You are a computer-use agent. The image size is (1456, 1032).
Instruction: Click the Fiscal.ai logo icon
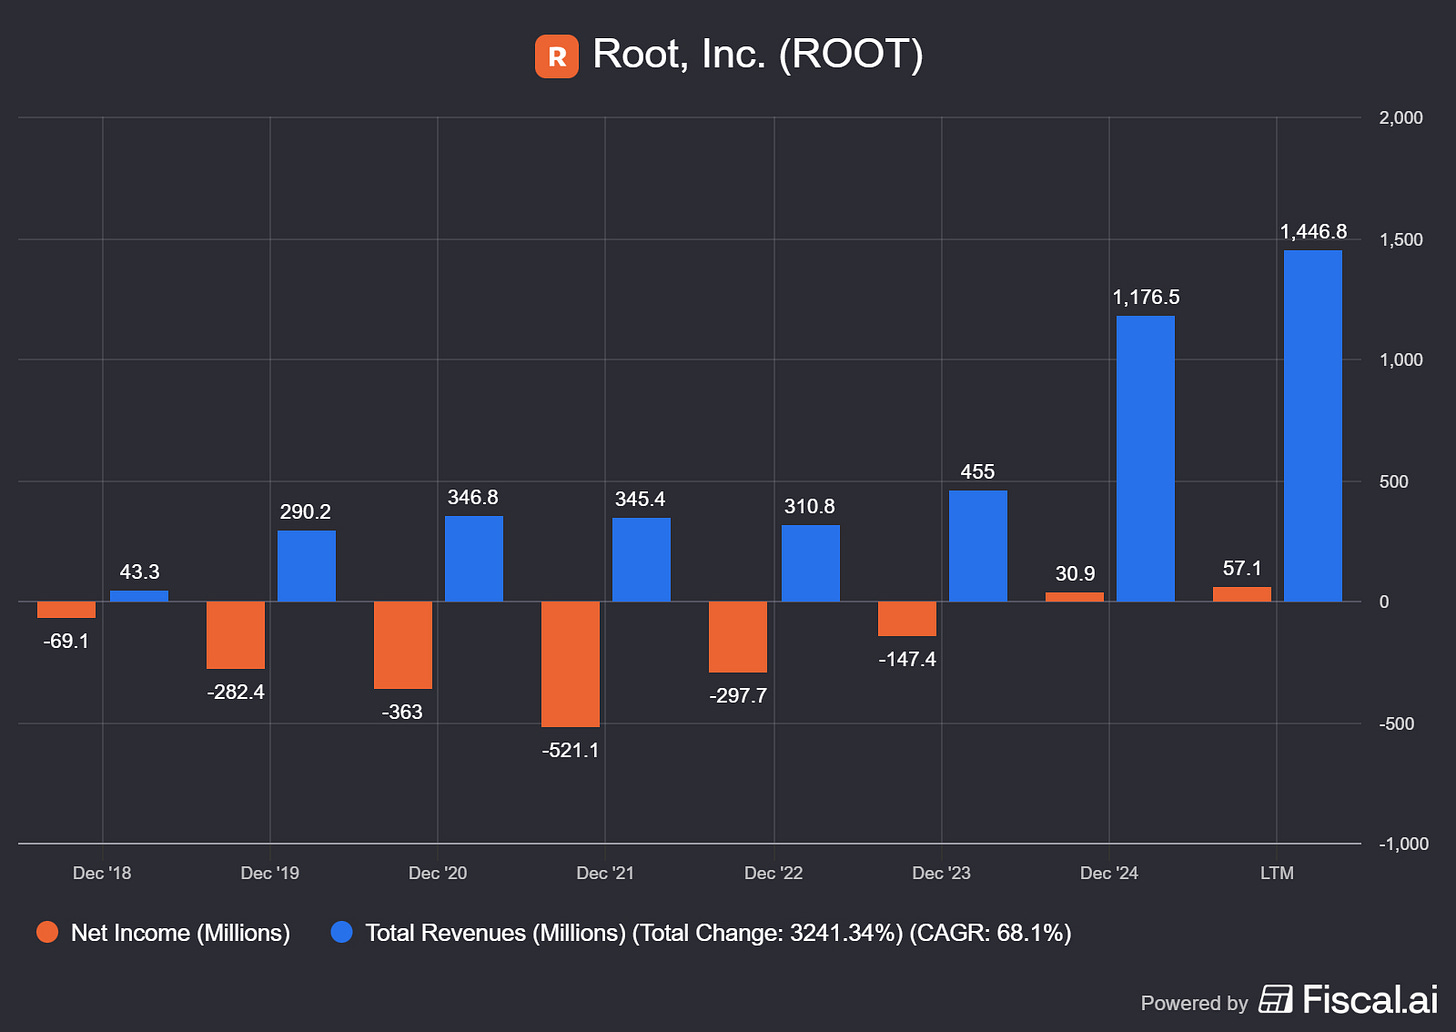click(x=1276, y=999)
